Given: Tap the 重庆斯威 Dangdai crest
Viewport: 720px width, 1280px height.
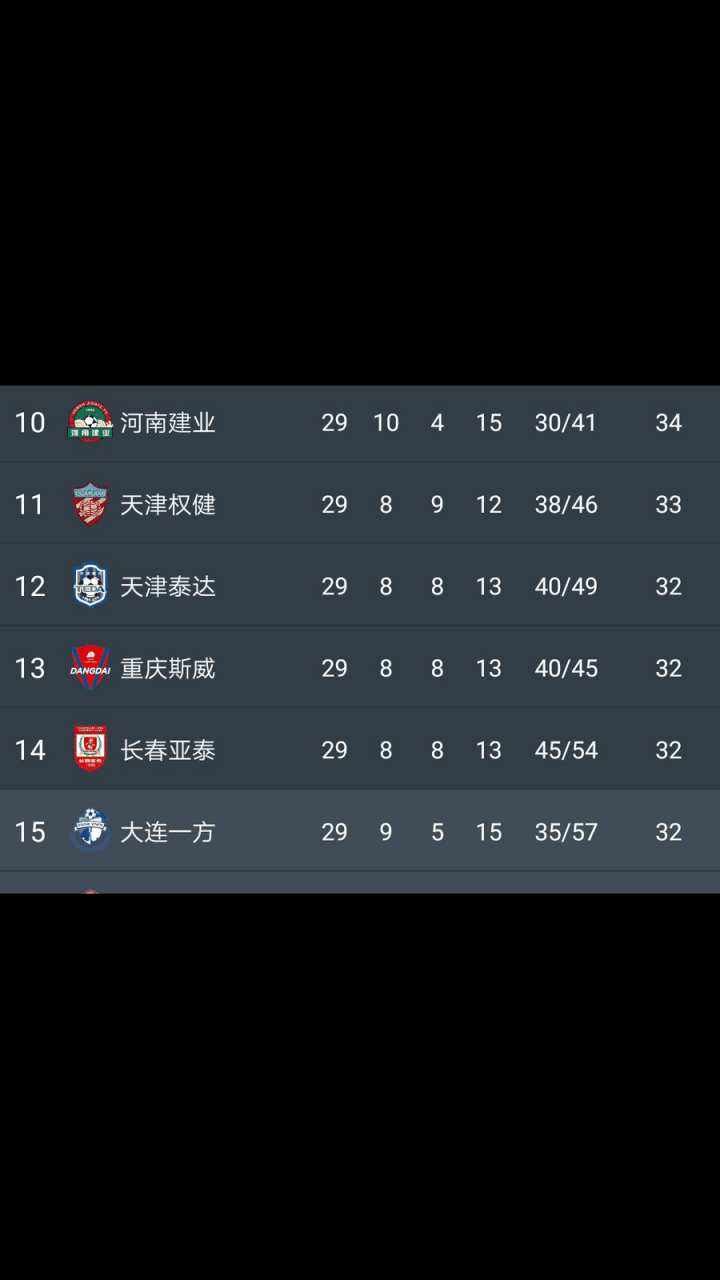Looking at the screenshot, I should [x=90, y=668].
